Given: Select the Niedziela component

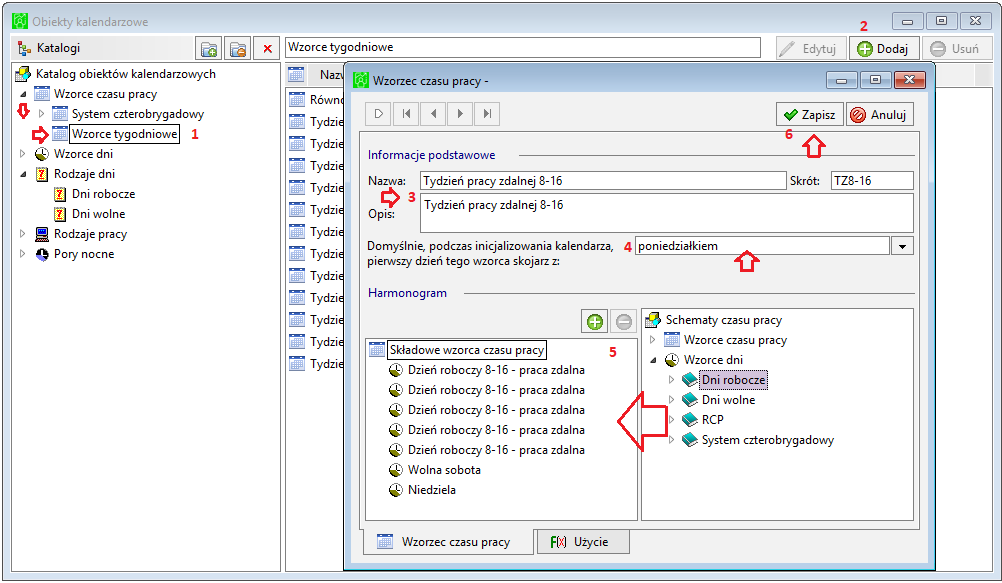Looking at the screenshot, I should 432,490.
